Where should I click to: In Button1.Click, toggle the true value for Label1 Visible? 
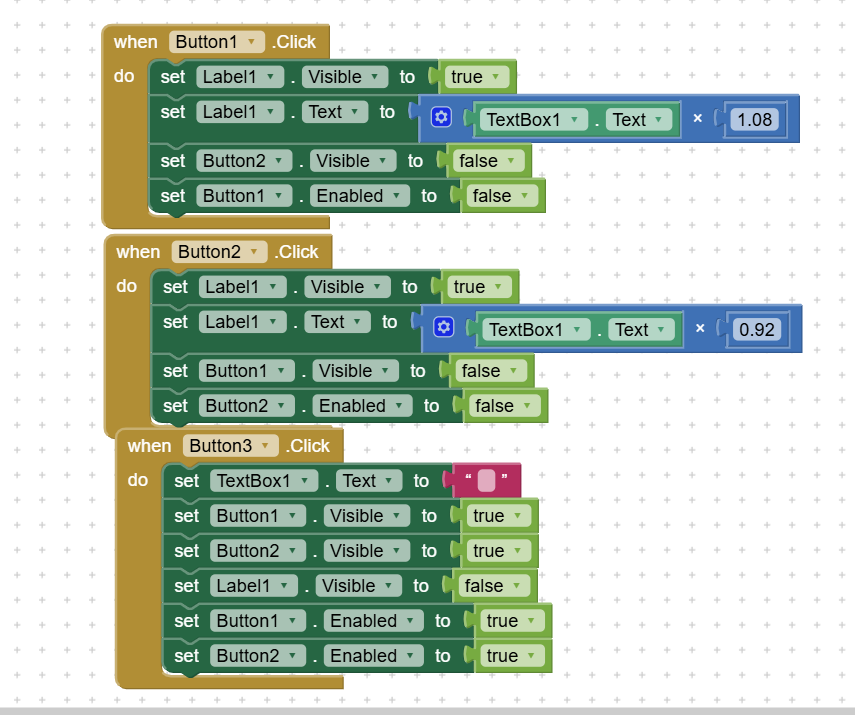[477, 77]
